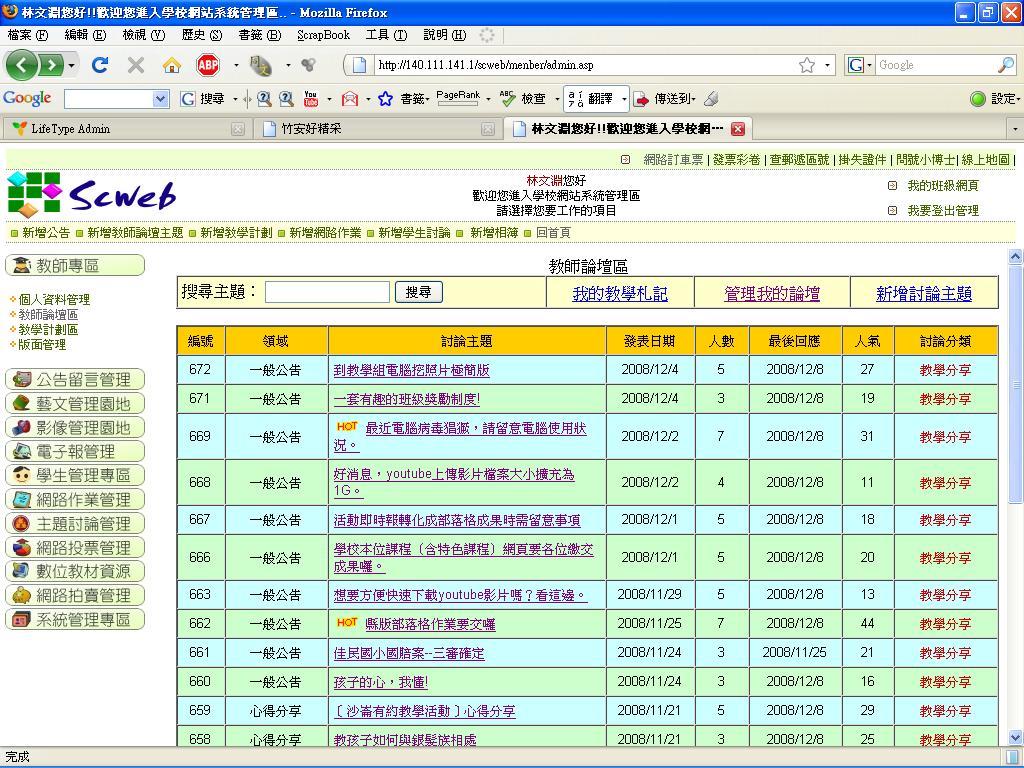Close the active school admin tab
1024x768 pixels.
738,129
